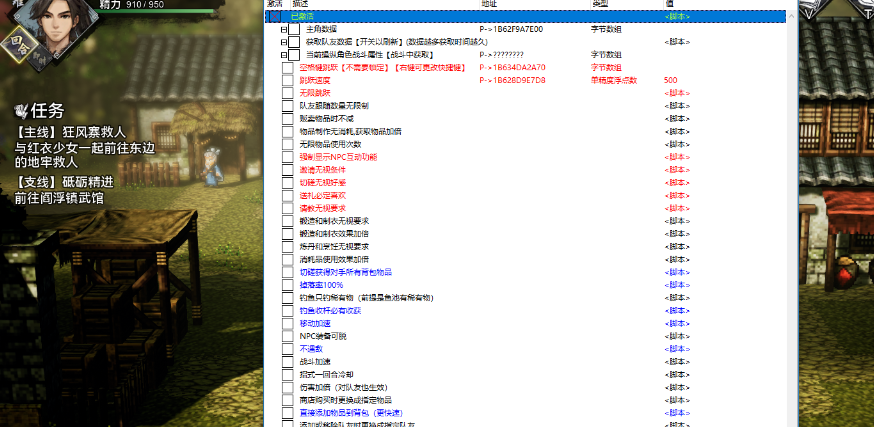Enable the 不遇敌 checkbox
Screen dimensions: 874x427
[288, 350]
